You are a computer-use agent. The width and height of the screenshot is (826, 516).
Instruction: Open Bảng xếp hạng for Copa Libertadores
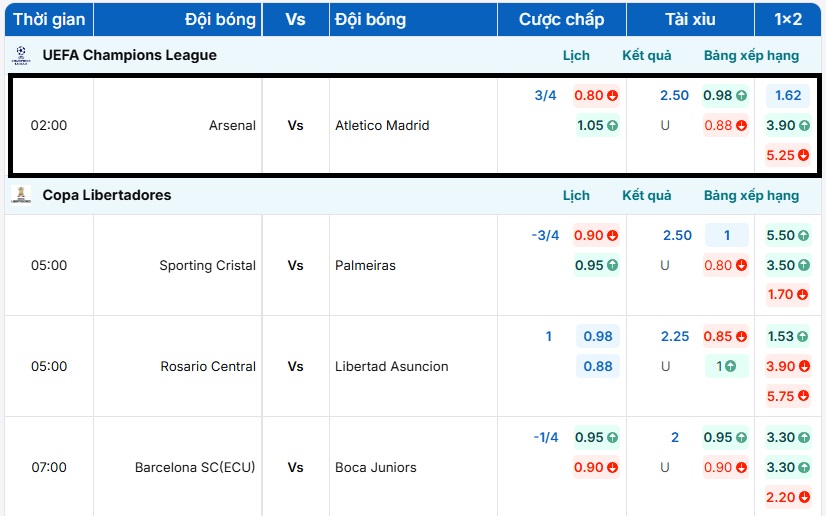click(751, 195)
